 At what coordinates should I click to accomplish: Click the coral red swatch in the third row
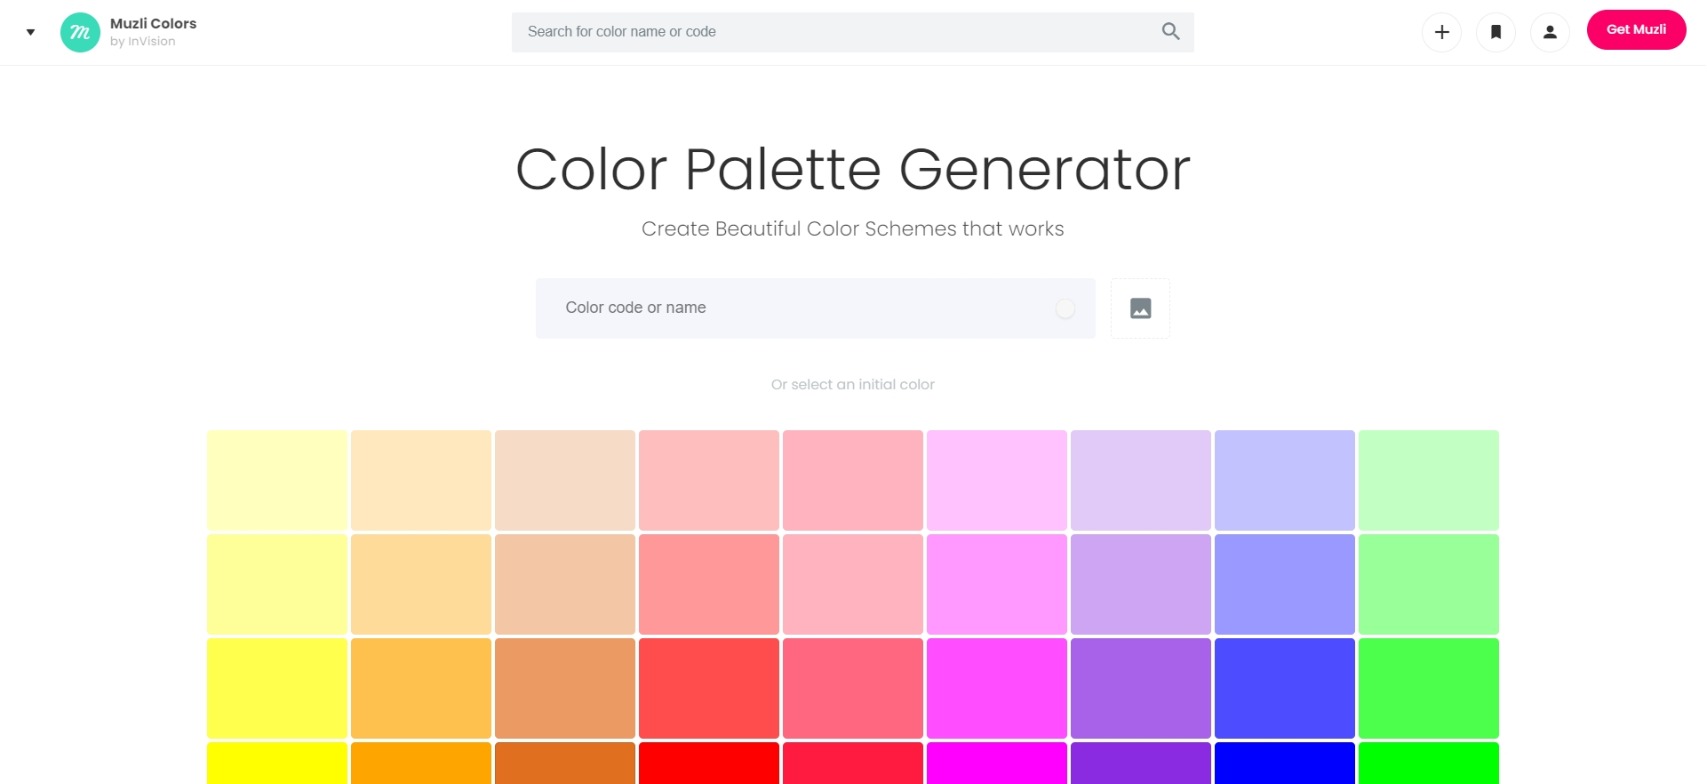pos(709,688)
